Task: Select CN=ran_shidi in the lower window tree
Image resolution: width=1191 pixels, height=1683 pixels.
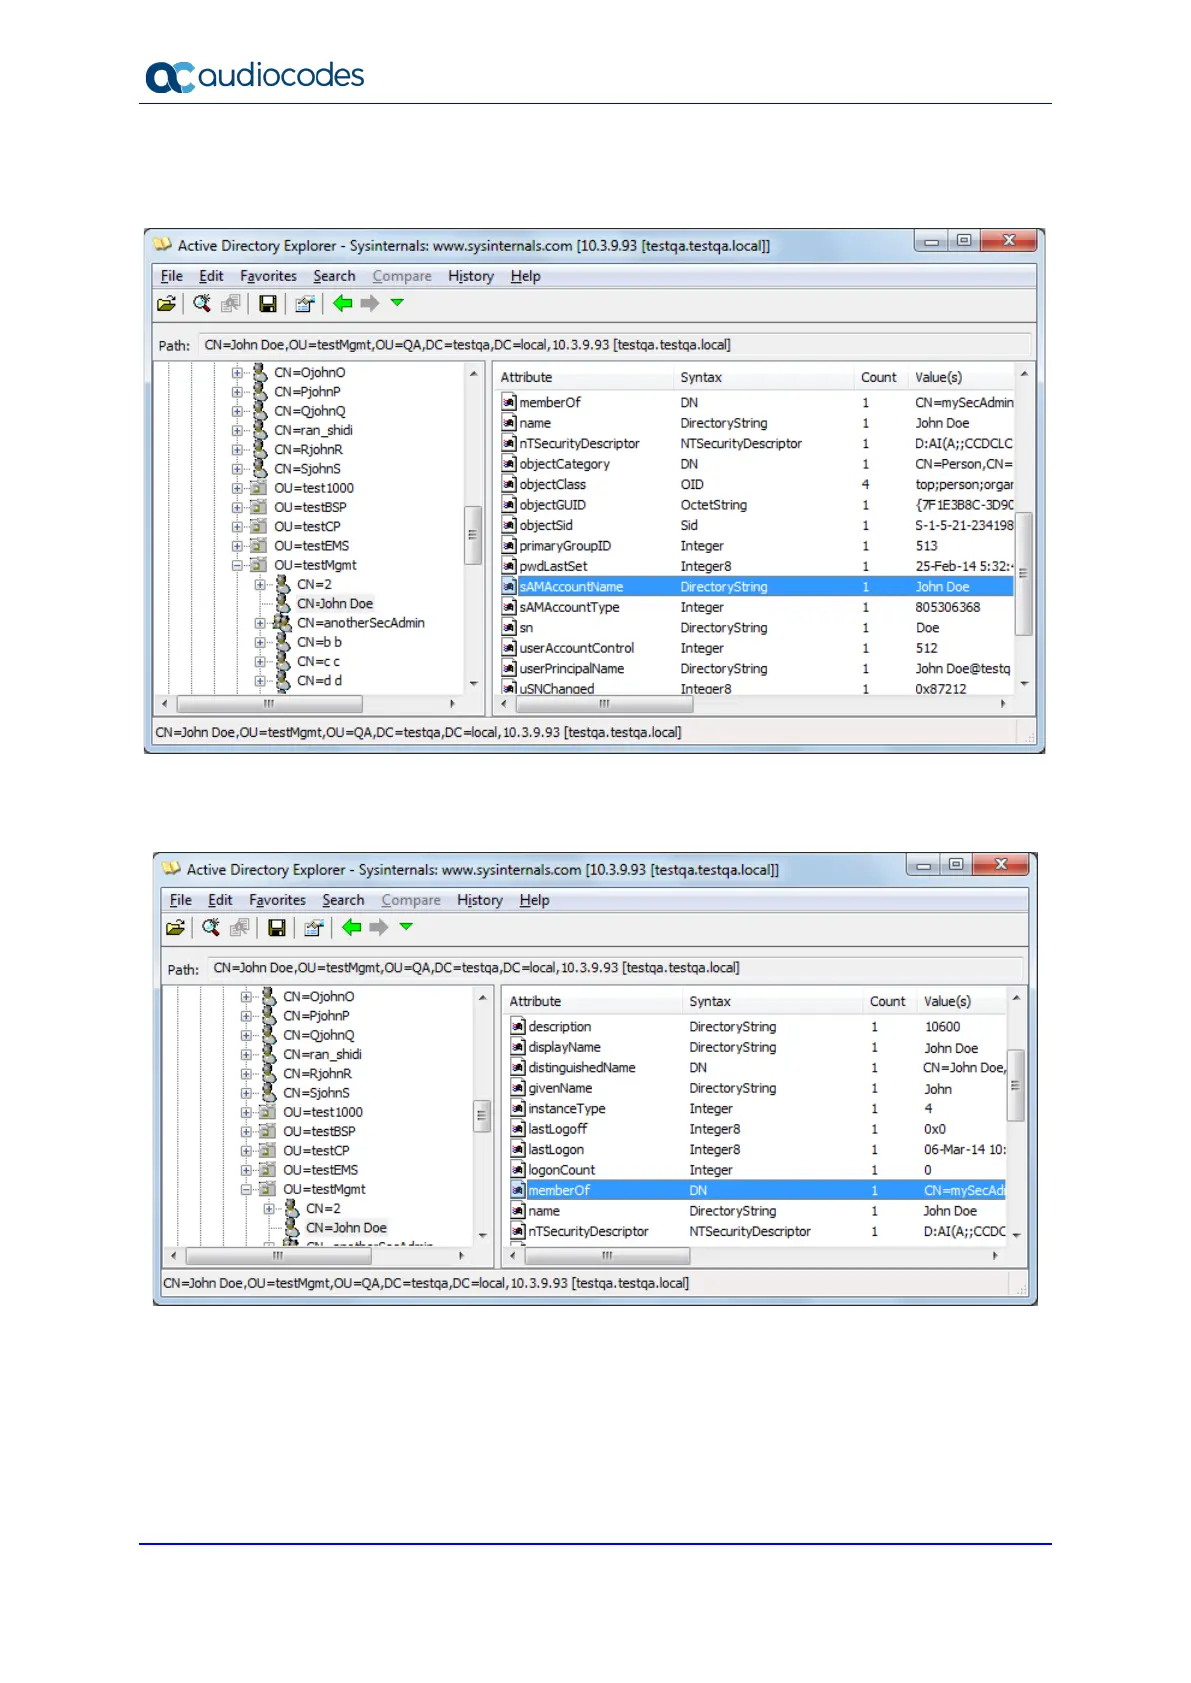Action: click(322, 1055)
